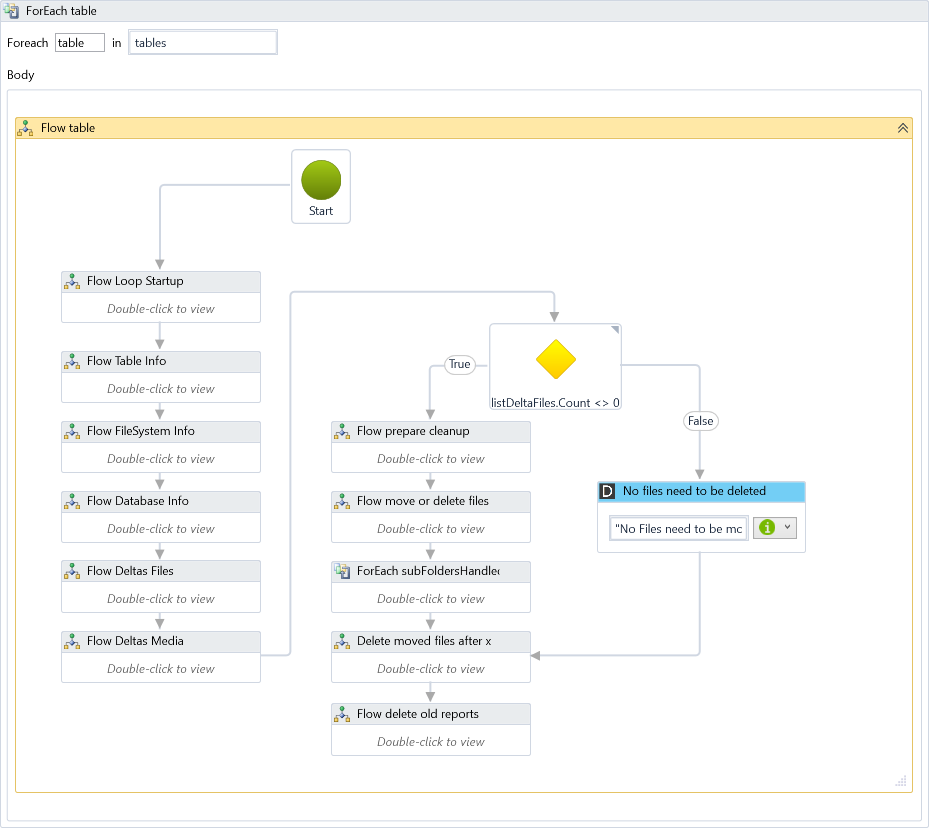Select the Flow prepare cleanup activity
Image resolution: width=930 pixels, height=828 pixels.
pos(431,432)
